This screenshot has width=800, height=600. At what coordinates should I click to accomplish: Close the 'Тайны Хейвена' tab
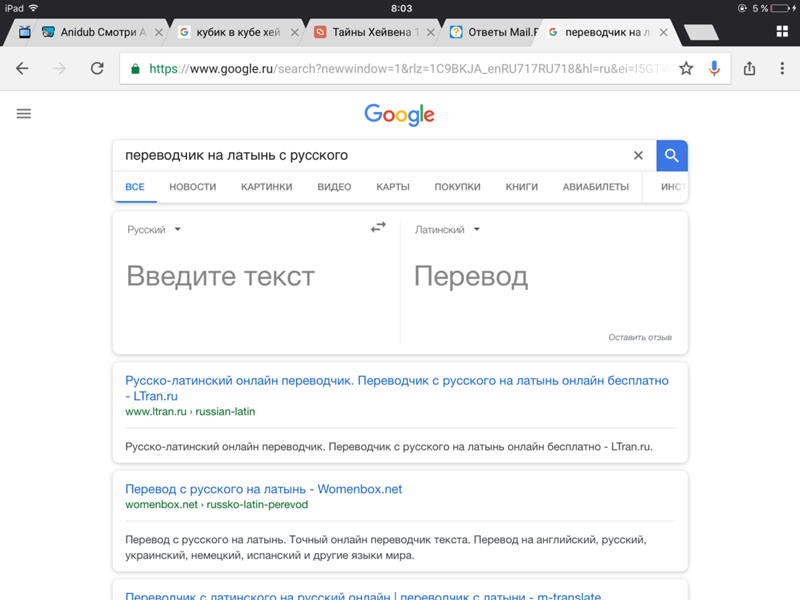[x=431, y=32]
